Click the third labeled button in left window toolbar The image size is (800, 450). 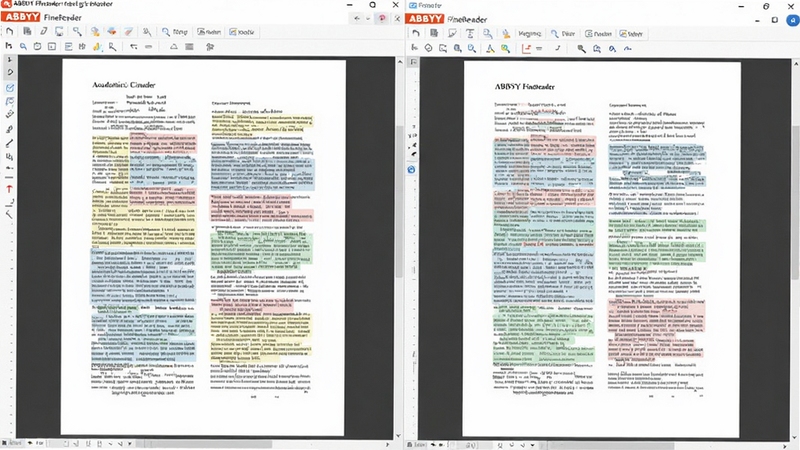(241, 32)
